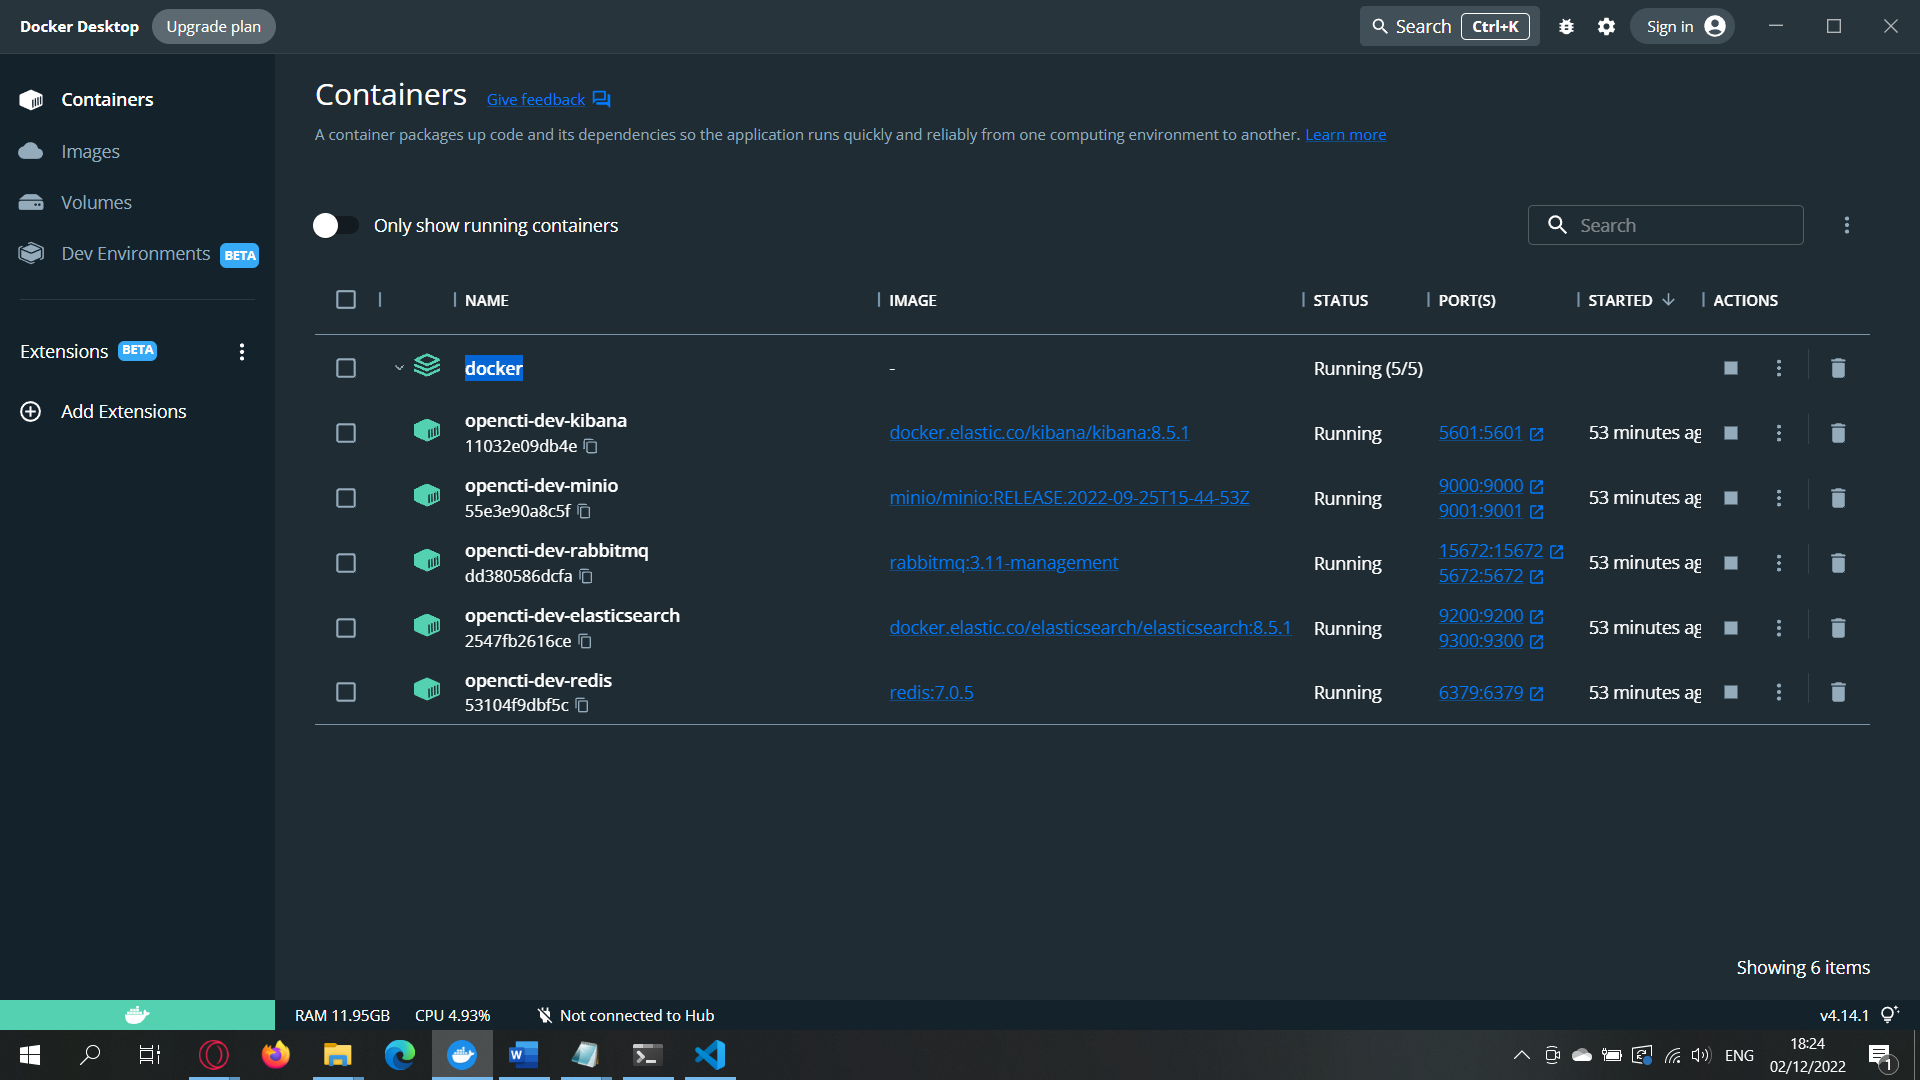Viewport: 1920px width, 1080px height.
Task: Open the Docker settings gear
Action: coord(1606,27)
